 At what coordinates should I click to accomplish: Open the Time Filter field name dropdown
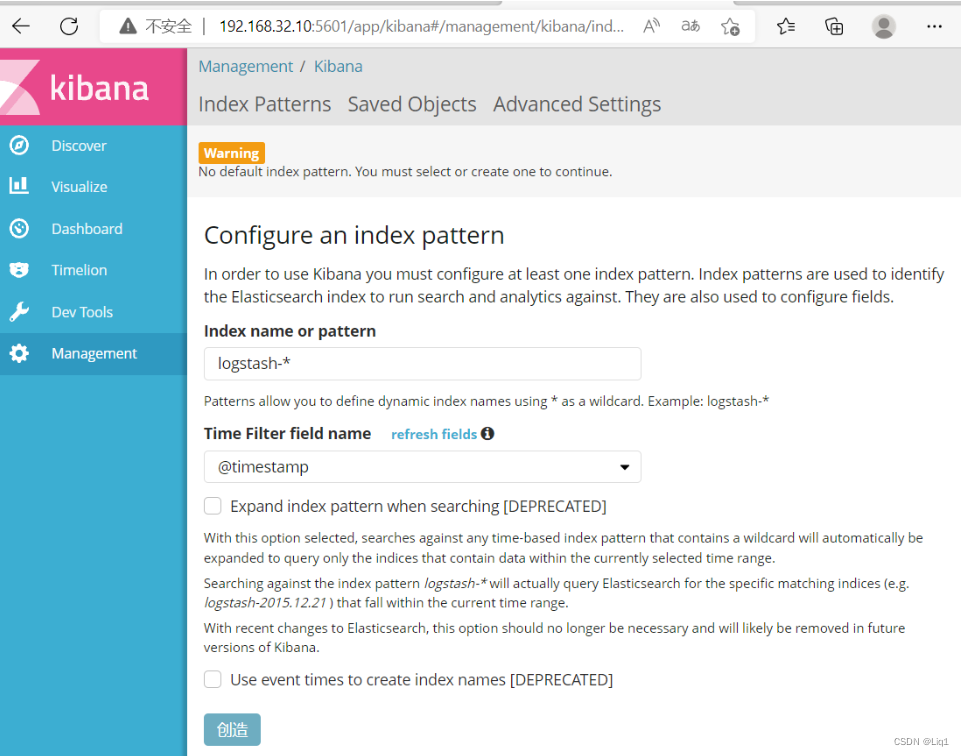422,467
